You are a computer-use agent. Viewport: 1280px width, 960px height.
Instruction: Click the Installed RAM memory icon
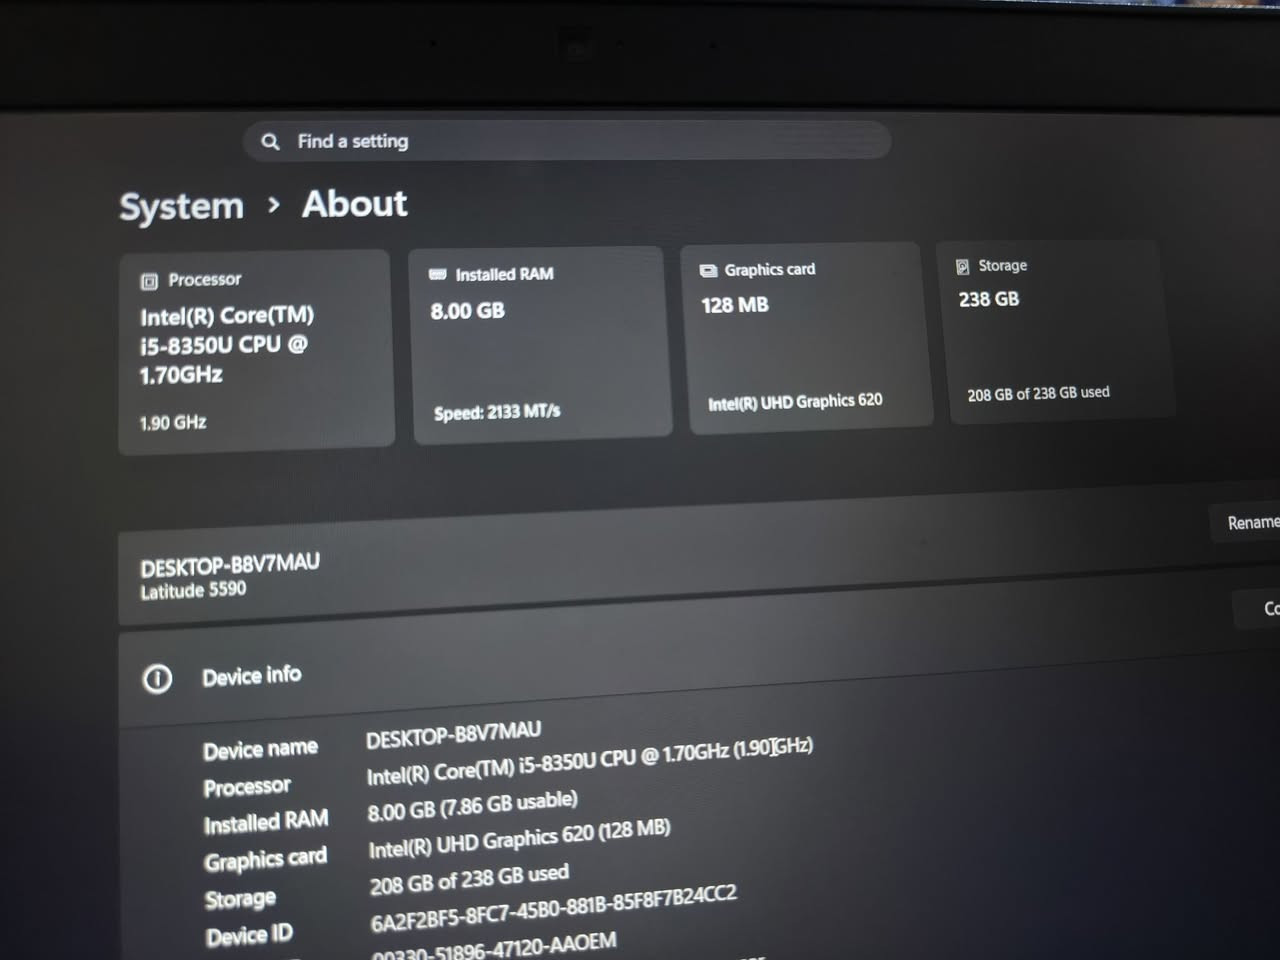click(x=437, y=274)
